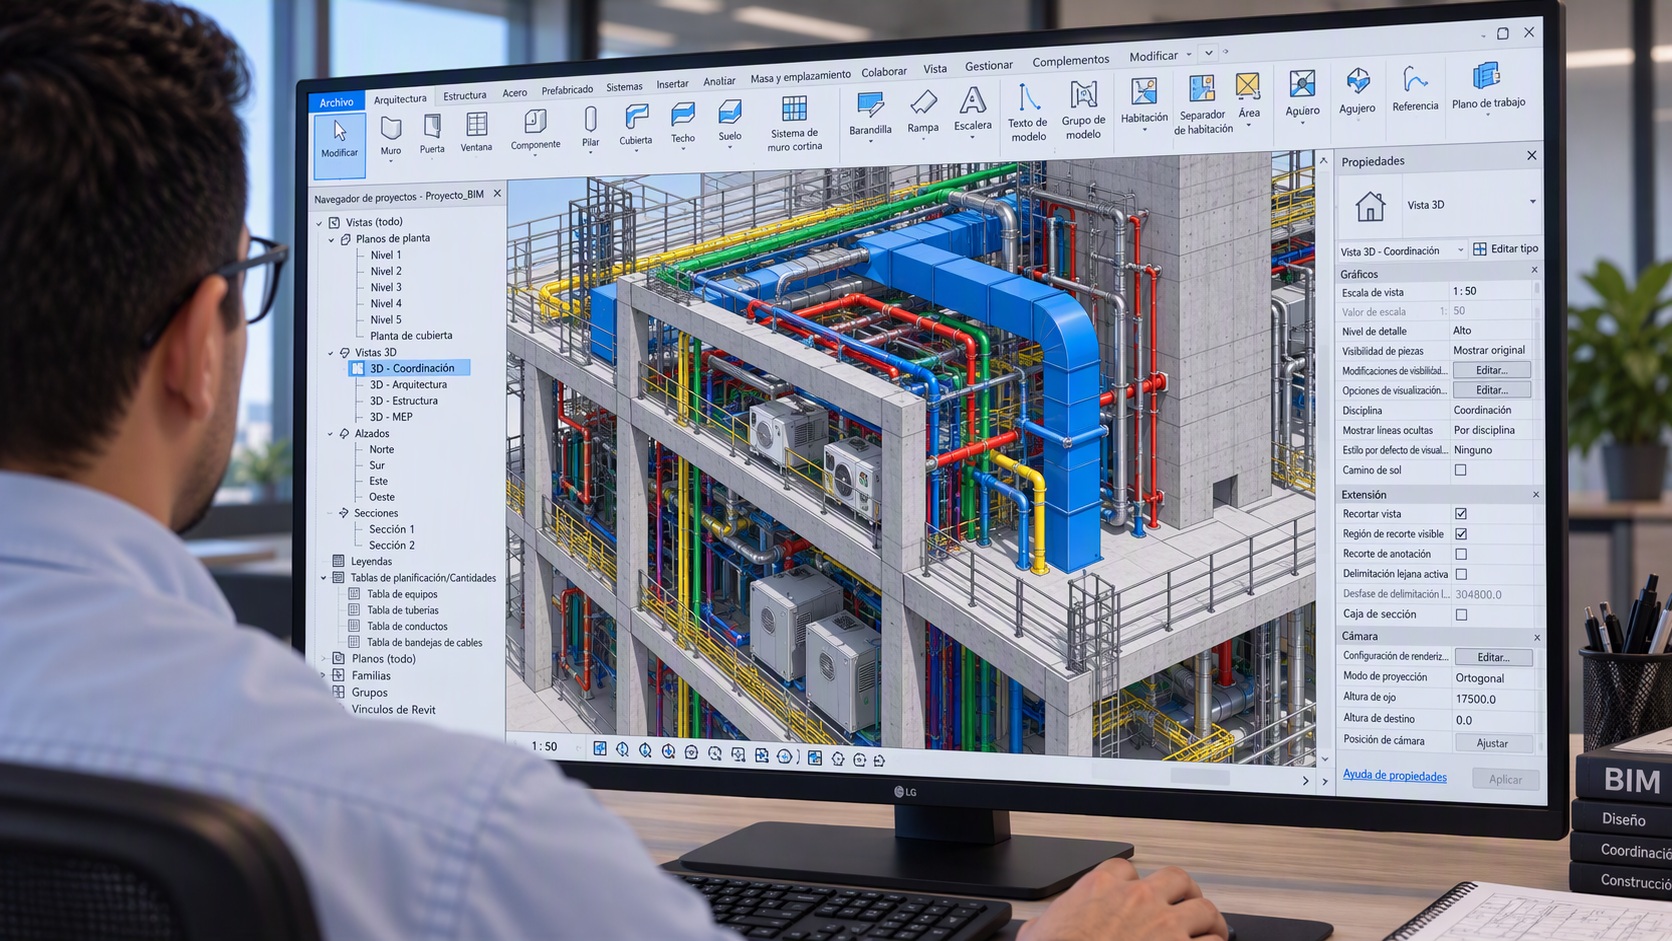1672x941 pixels.
Task: Select the Techo ceiling tool
Action: point(683,124)
